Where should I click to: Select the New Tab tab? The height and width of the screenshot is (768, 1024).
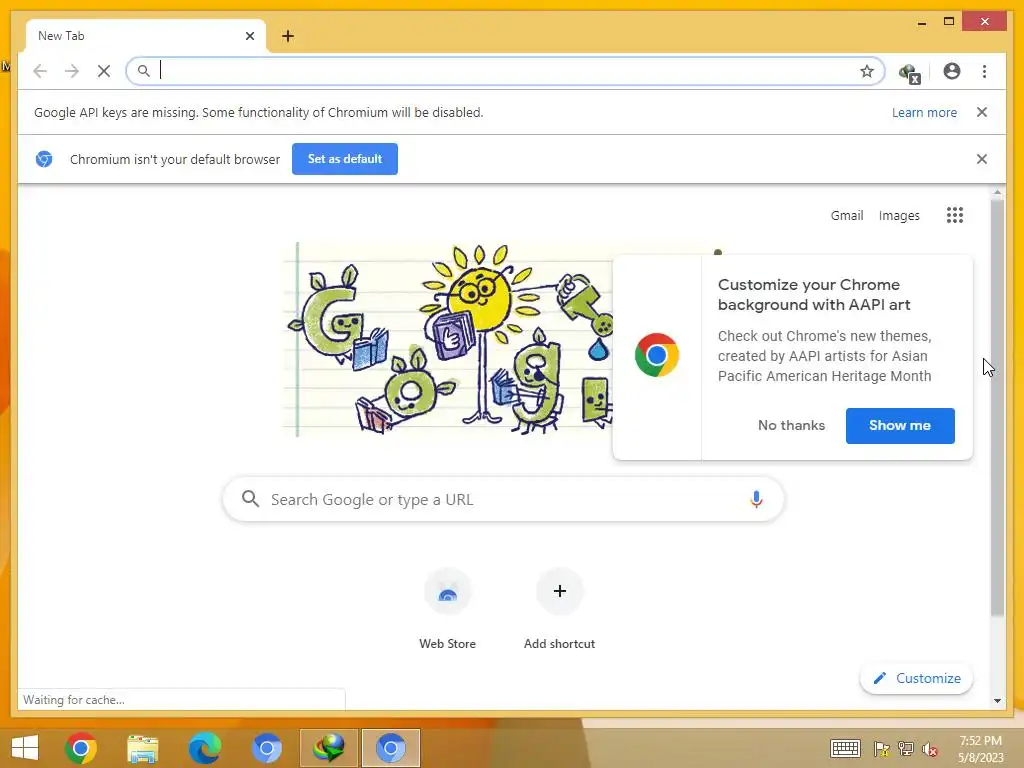pos(146,36)
